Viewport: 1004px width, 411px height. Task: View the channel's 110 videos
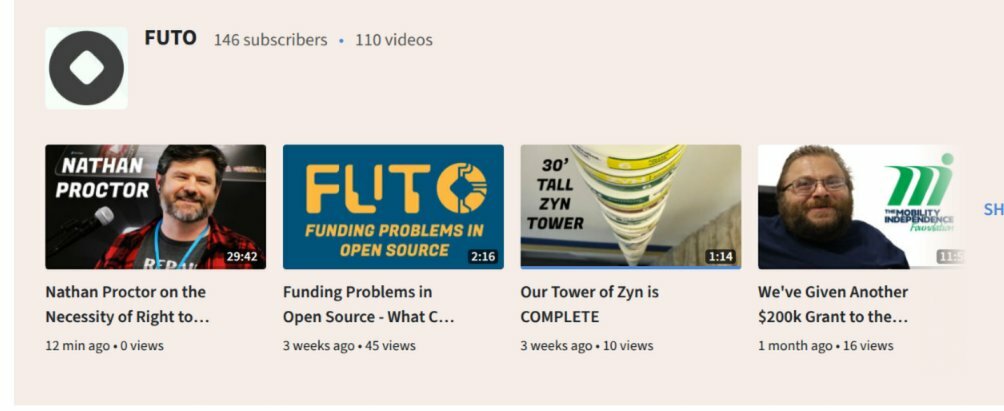pyautogui.click(x=394, y=40)
